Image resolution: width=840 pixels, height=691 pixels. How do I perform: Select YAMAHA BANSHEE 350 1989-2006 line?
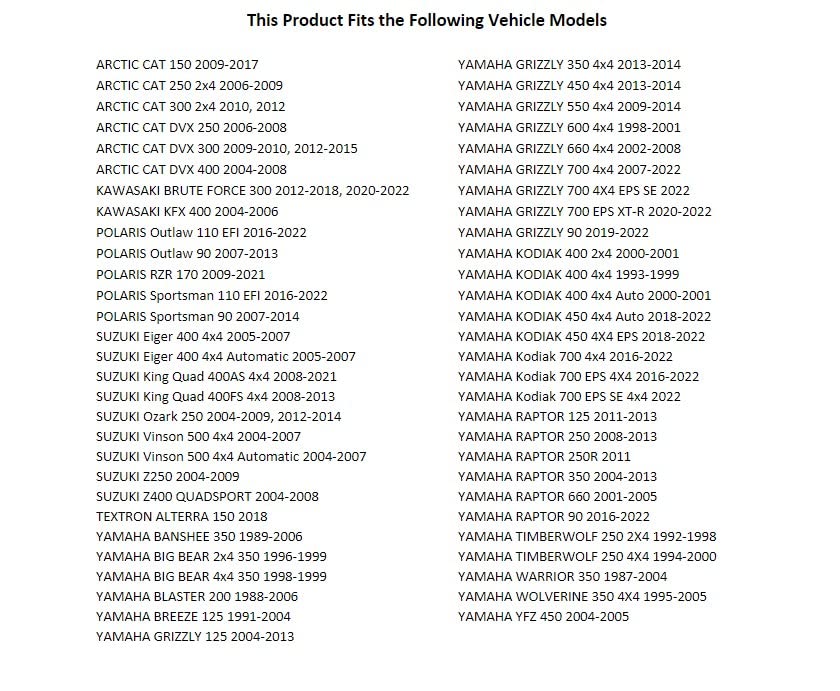point(199,537)
